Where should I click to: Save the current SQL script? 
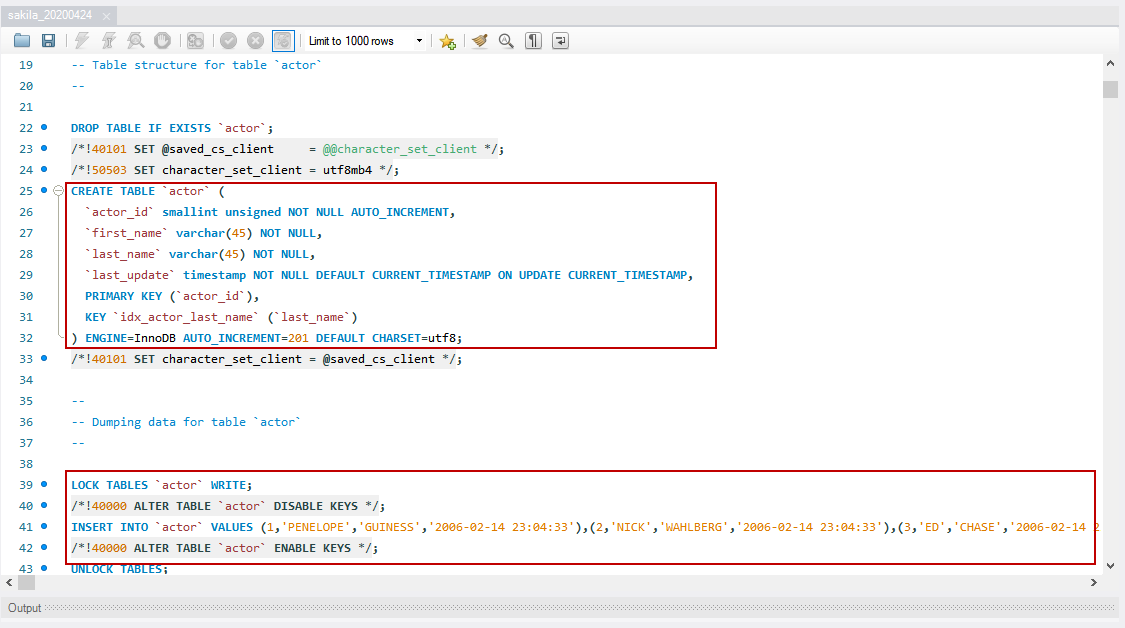[49, 40]
